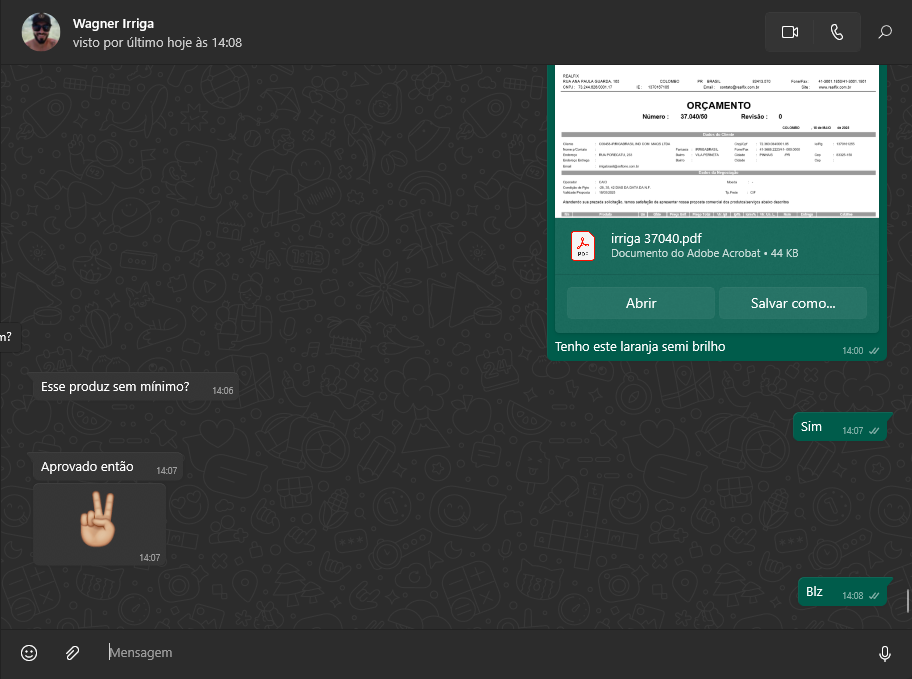Record a voice message with microphone

point(884,653)
